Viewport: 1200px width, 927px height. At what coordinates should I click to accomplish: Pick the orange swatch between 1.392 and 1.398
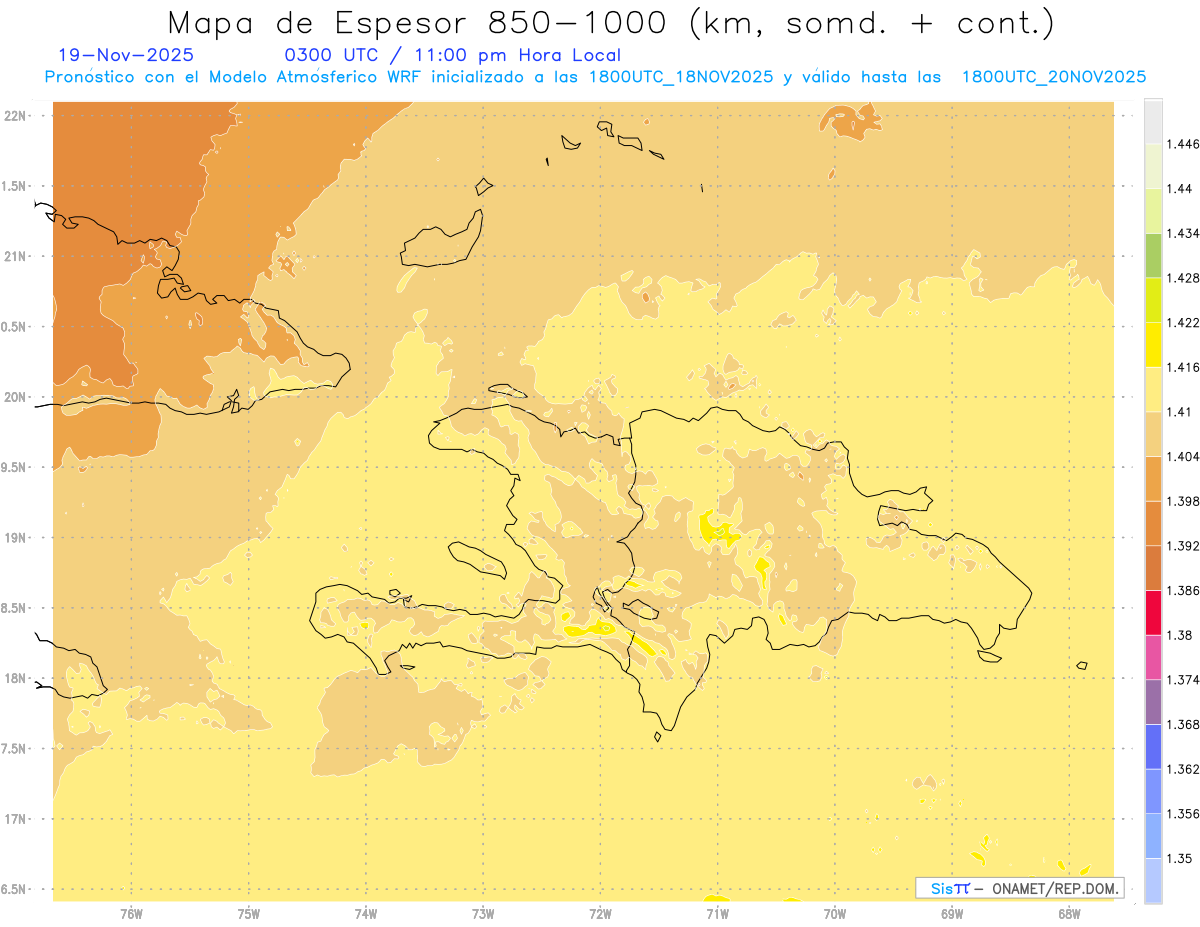click(x=1153, y=523)
